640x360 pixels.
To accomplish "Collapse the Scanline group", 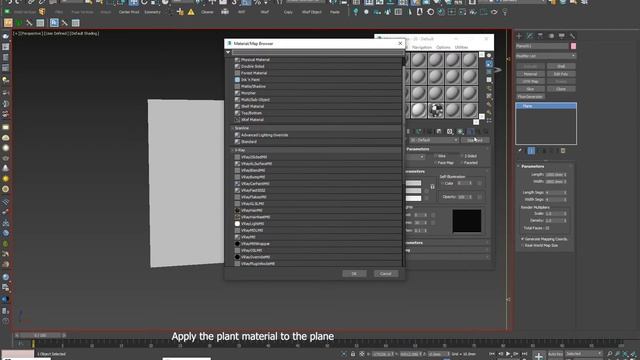I will [x=233, y=128].
